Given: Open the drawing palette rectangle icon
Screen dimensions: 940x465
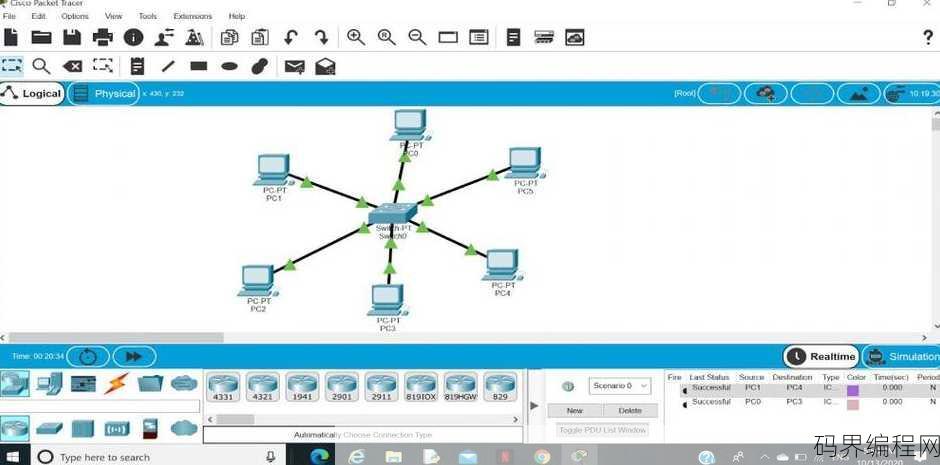Looking at the screenshot, I should pyautogui.click(x=448, y=38).
